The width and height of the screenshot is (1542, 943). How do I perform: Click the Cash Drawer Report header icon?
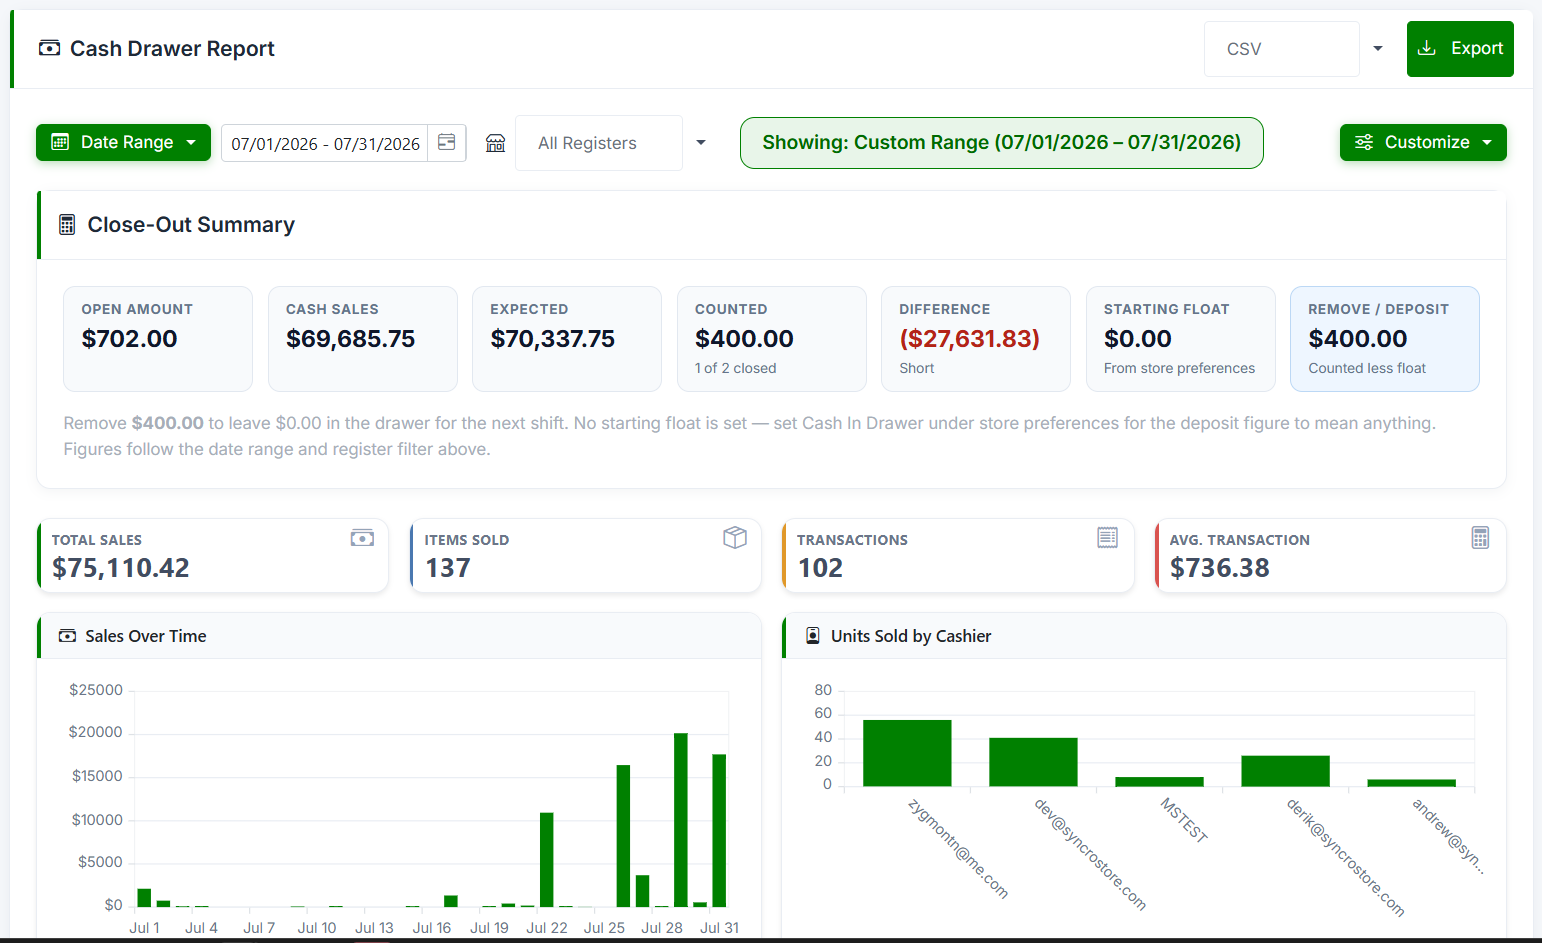click(x=49, y=48)
